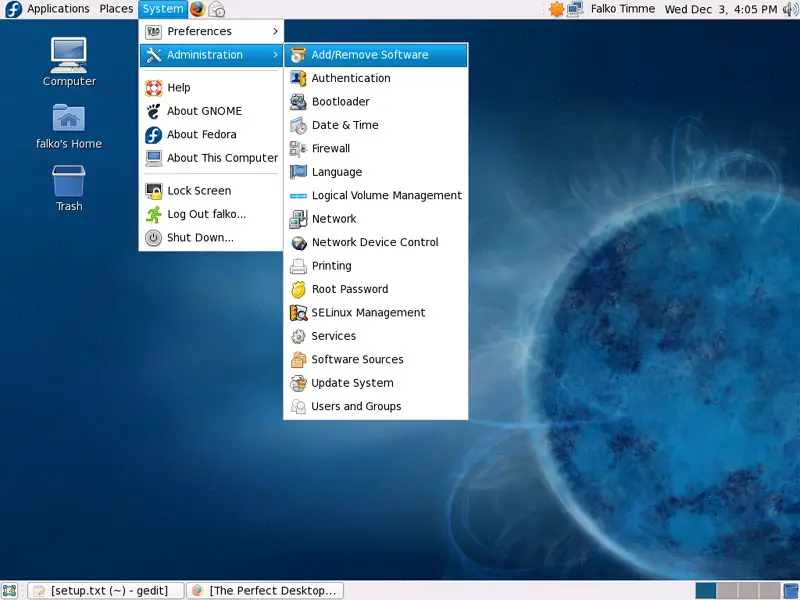Image resolution: width=800 pixels, height=600 pixels.
Task: Switch to the fourth workspace in the switcher
Action: 769,590
